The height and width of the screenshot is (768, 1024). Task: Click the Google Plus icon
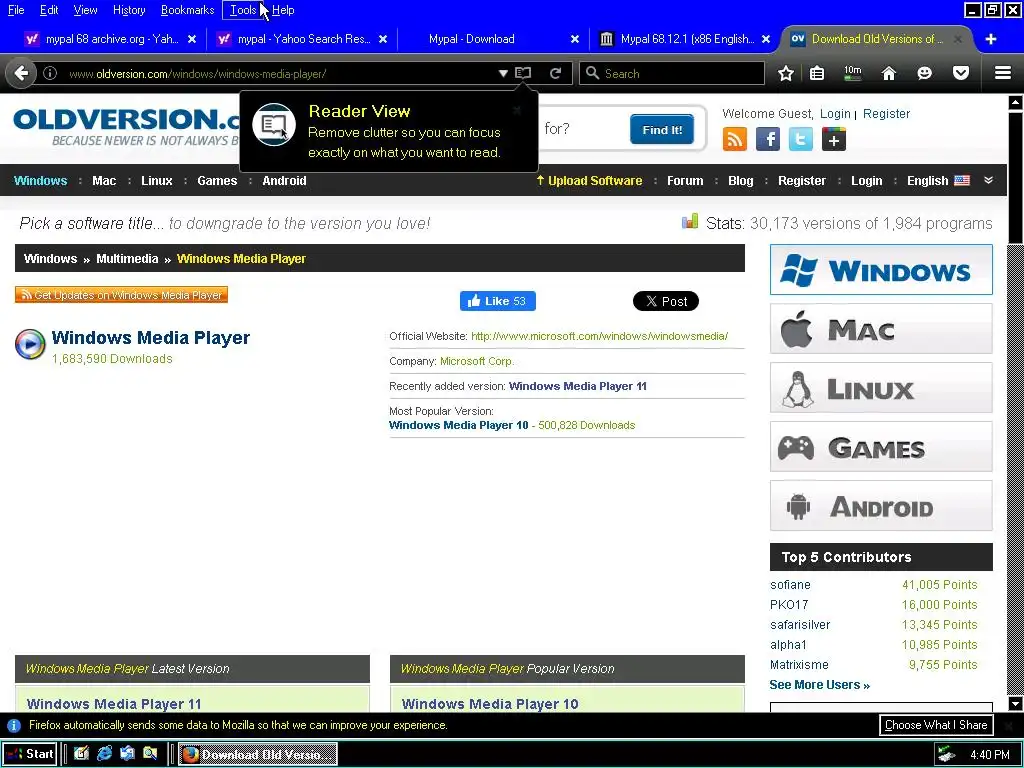(834, 139)
